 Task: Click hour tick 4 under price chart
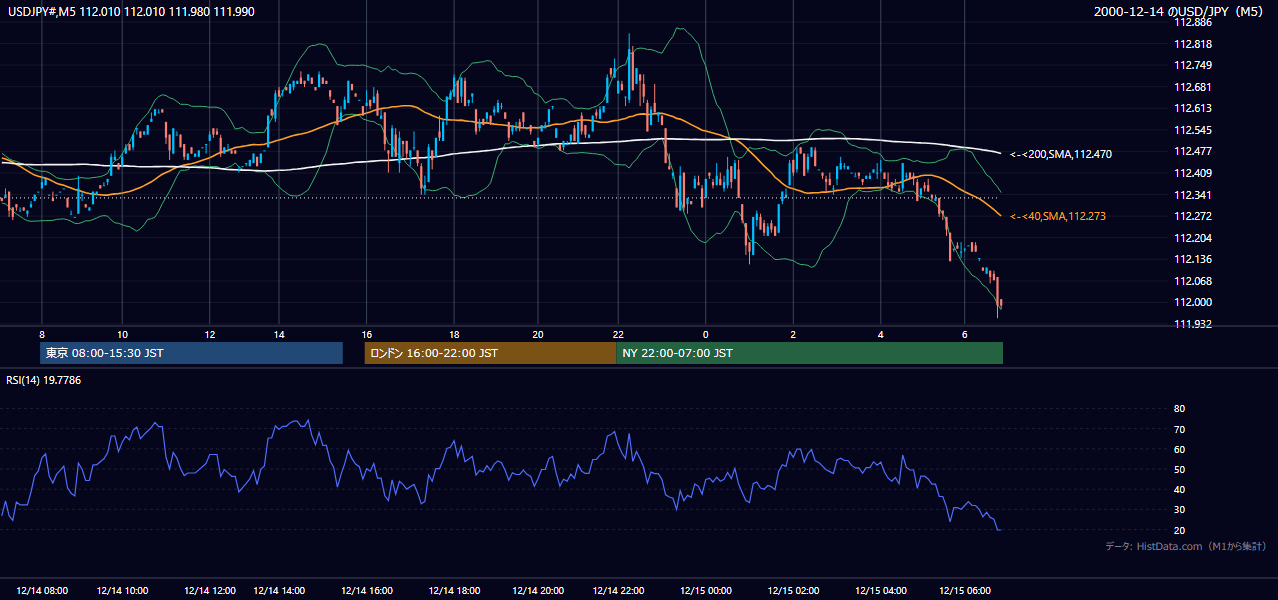coord(880,334)
